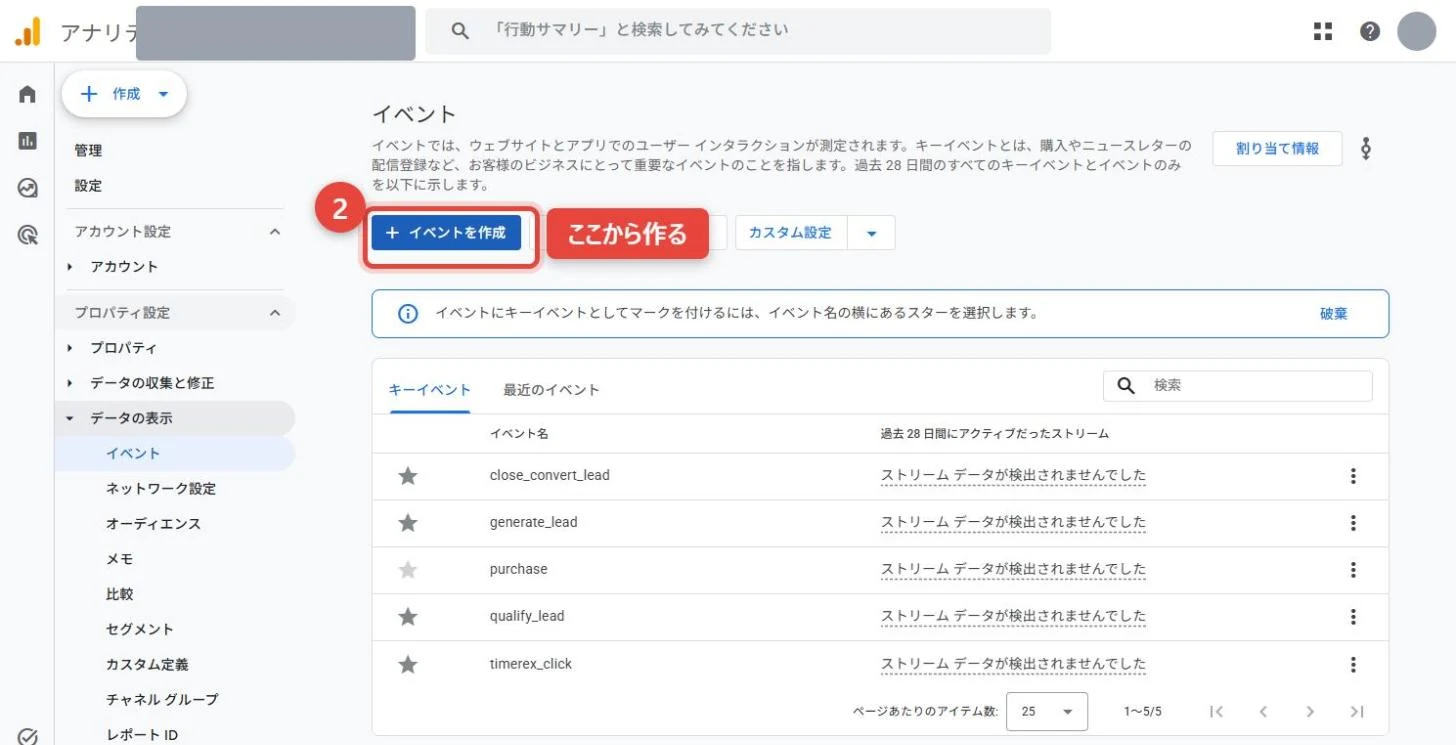Click stream data text in purchase row

(1013, 570)
